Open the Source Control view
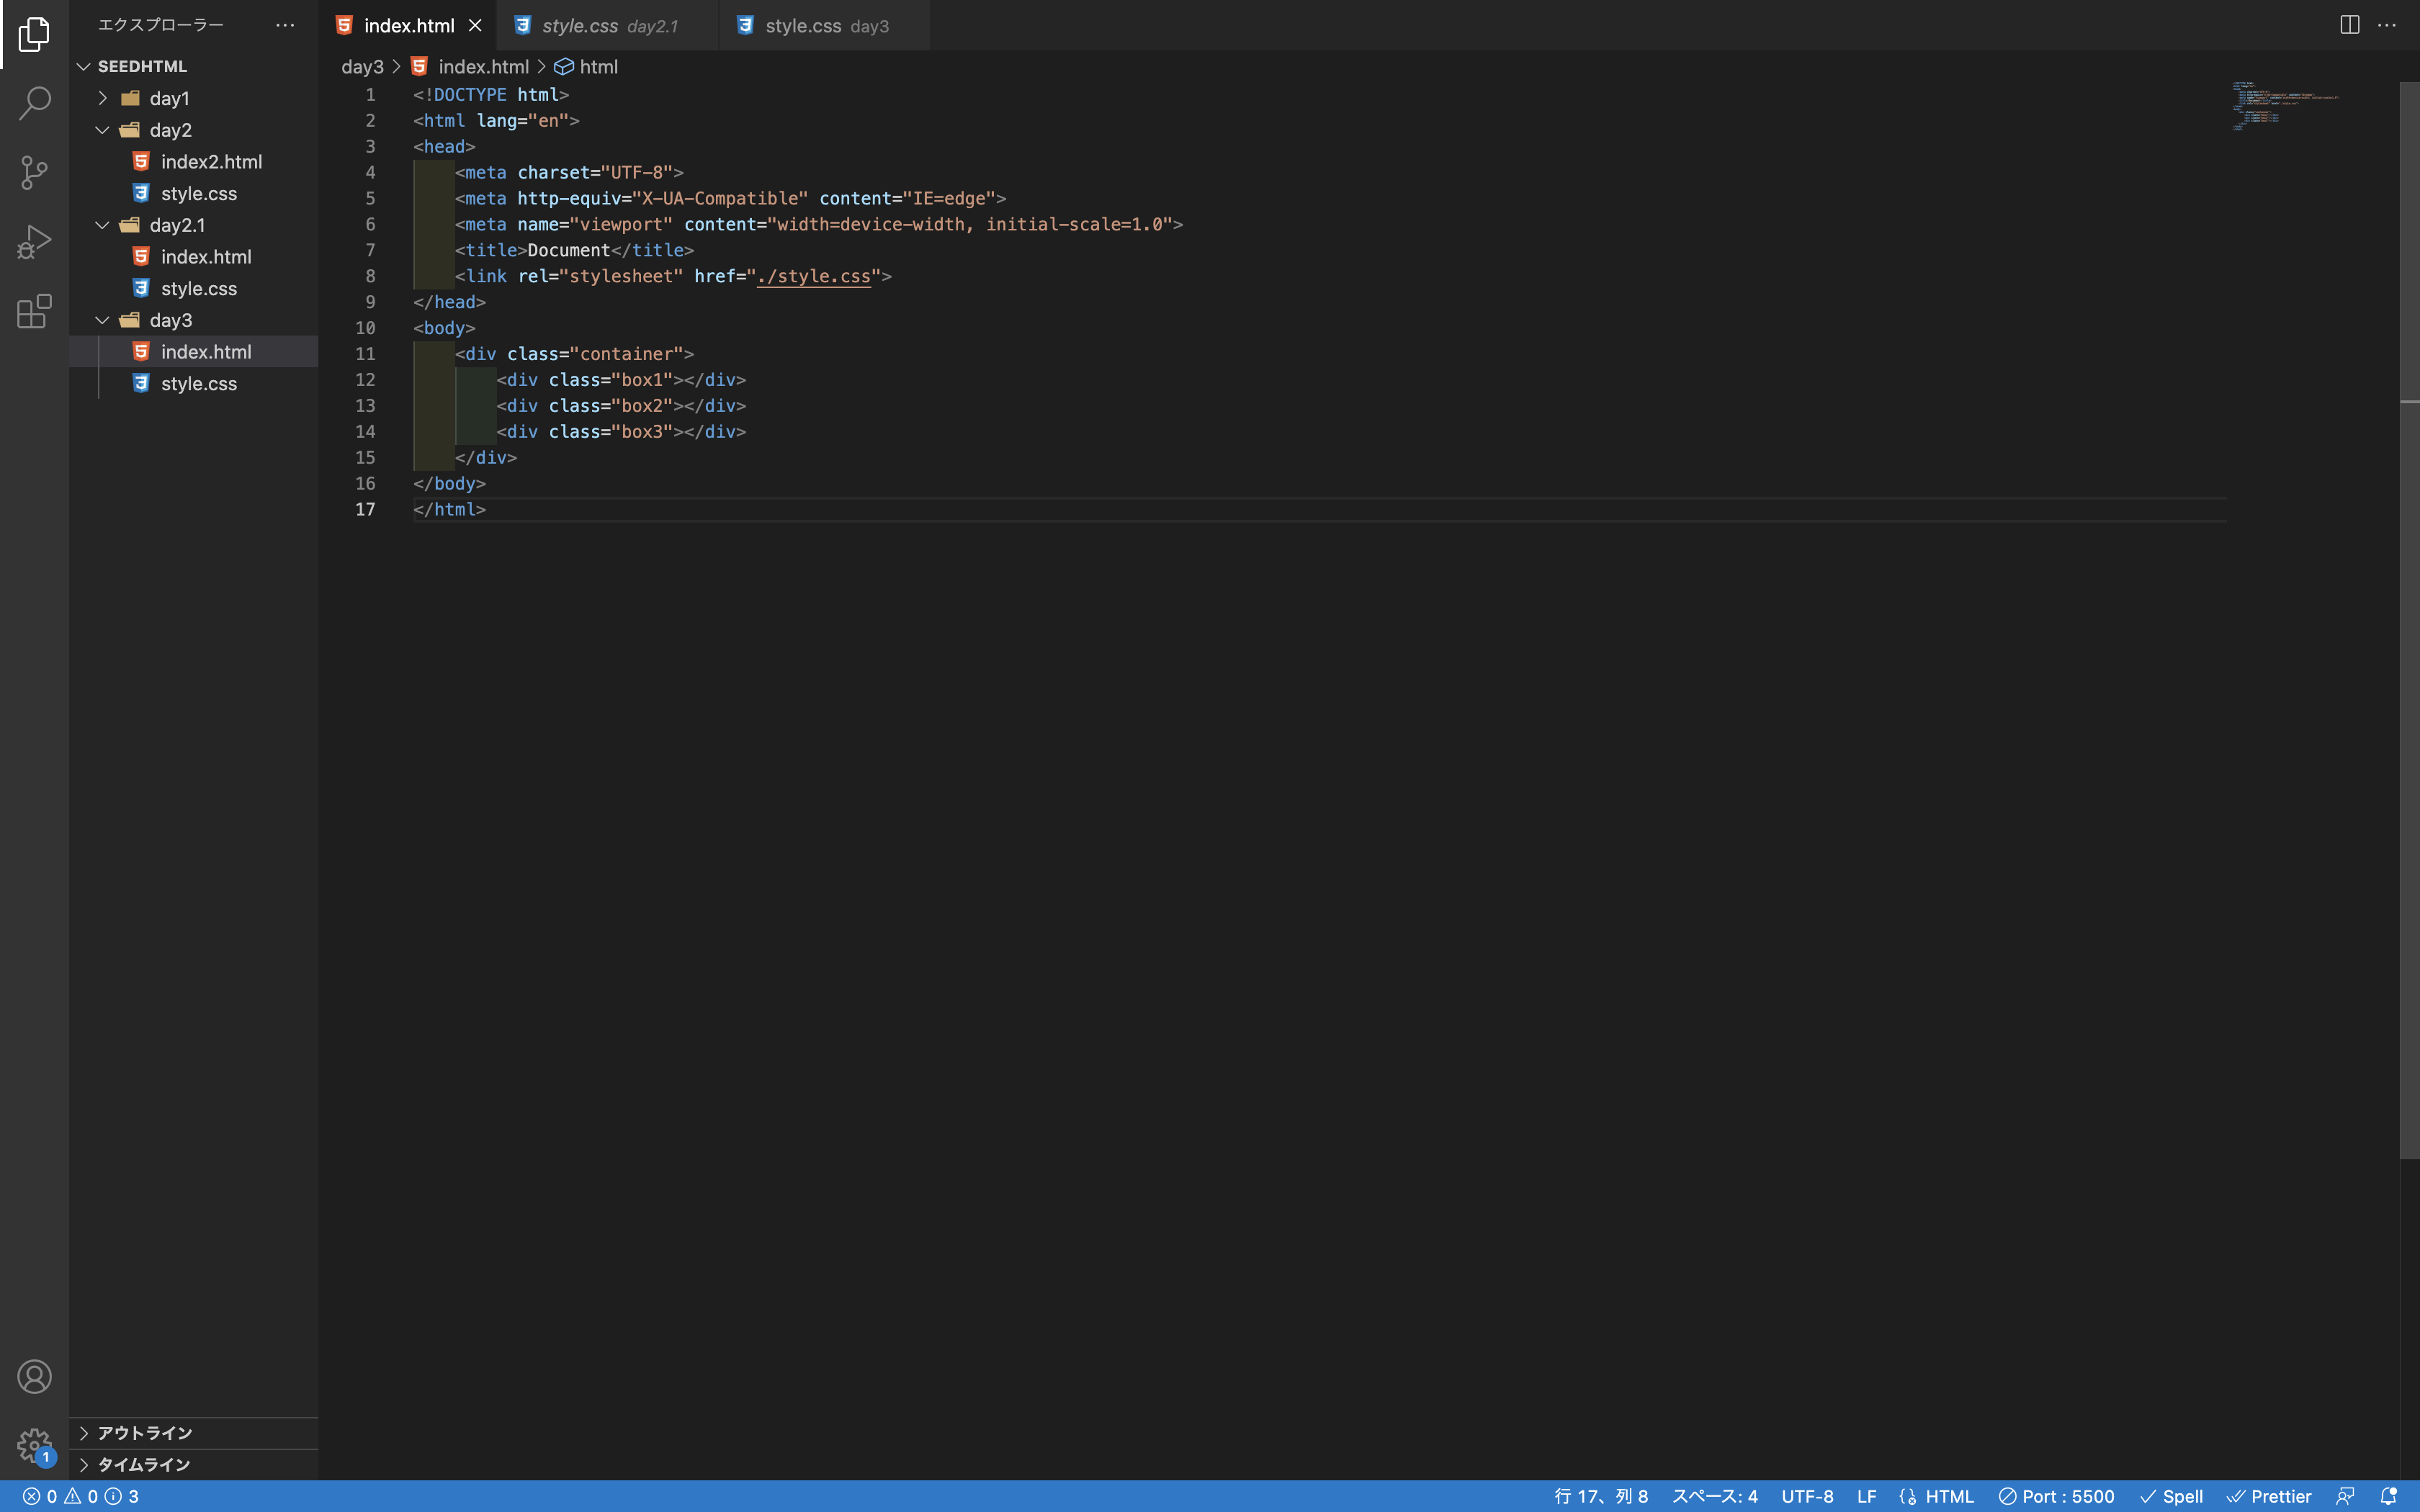This screenshot has height=1512, width=2420. [x=34, y=172]
